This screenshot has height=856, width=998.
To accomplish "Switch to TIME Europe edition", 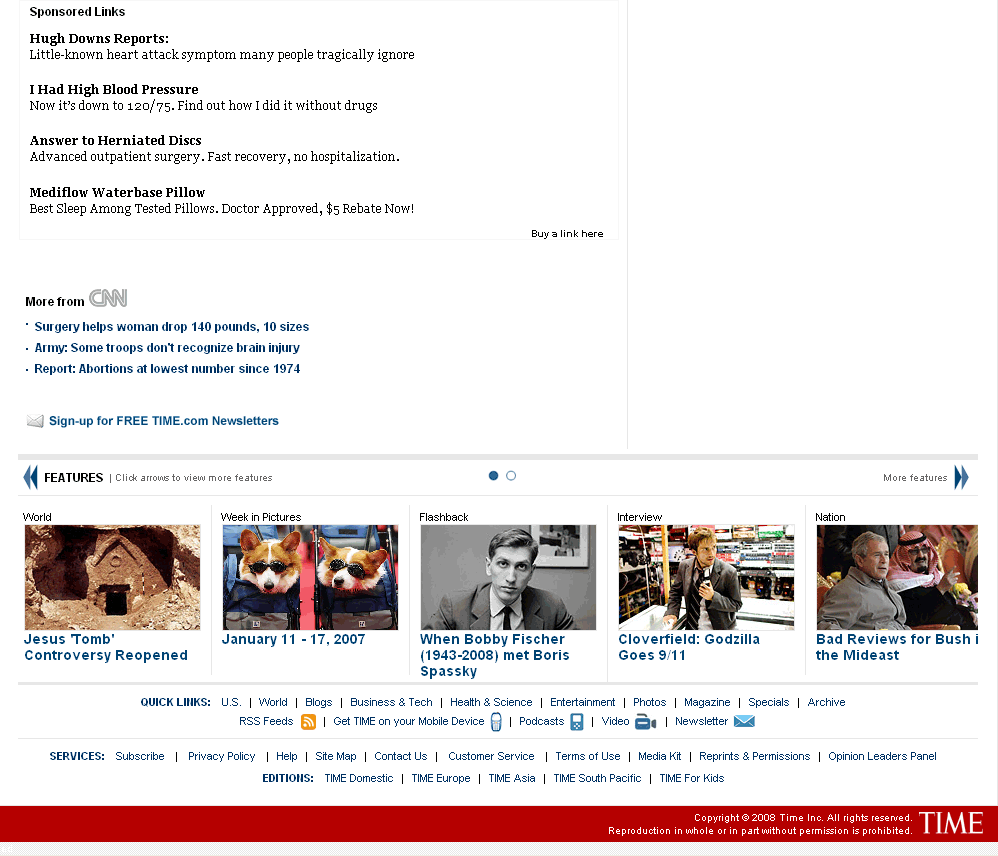I will 440,778.
